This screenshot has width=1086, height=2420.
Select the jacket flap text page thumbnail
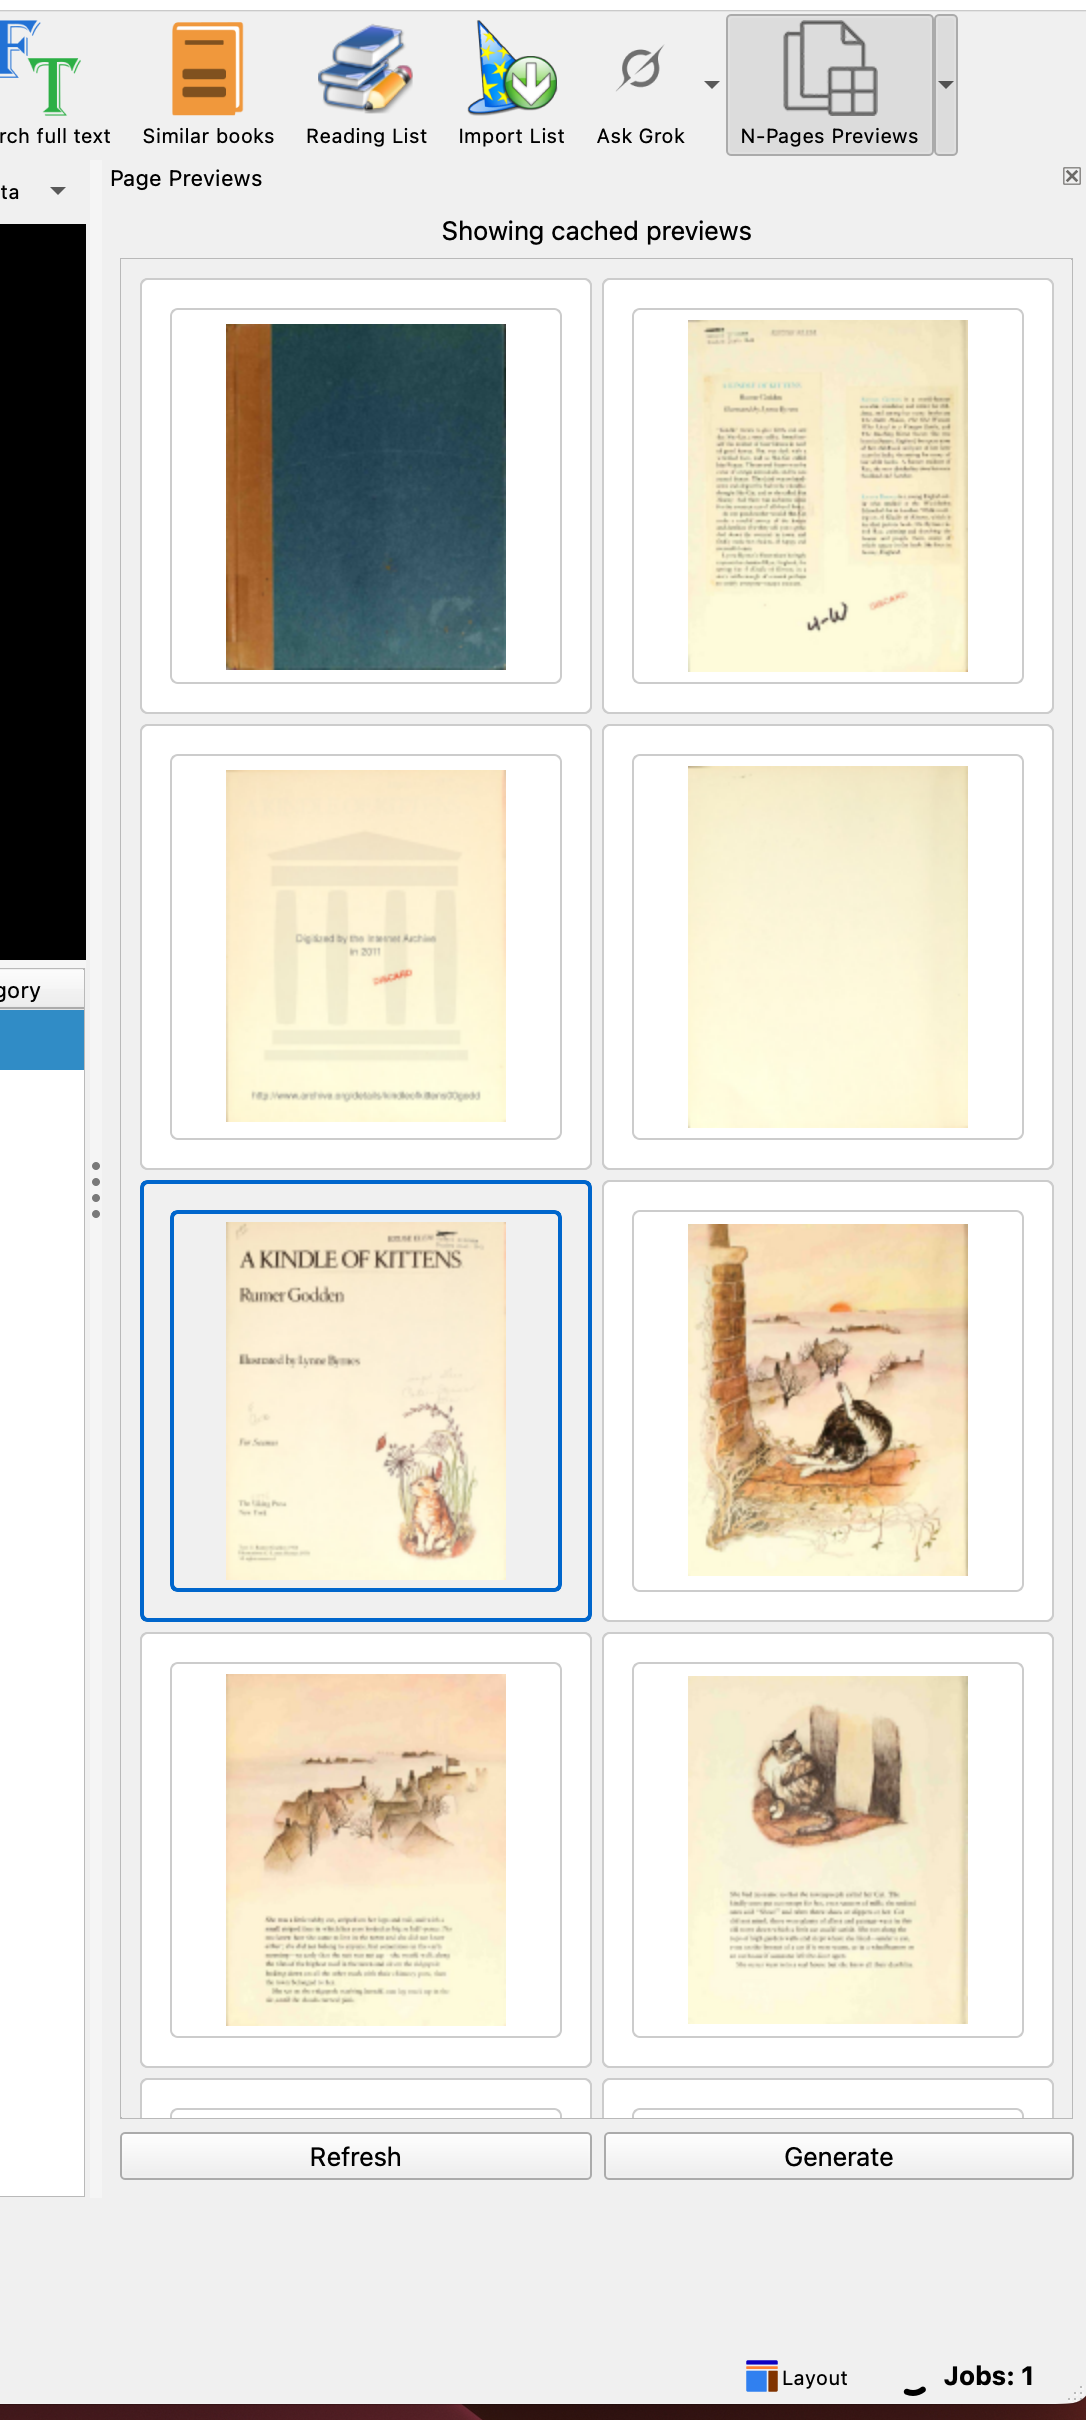(x=828, y=496)
